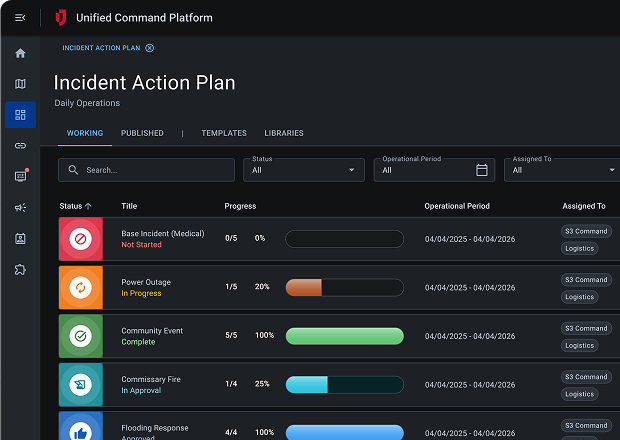The width and height of the screenshot is (620, 440).
Task: Click the puzzle piece extensions icon
Action: 20,270
